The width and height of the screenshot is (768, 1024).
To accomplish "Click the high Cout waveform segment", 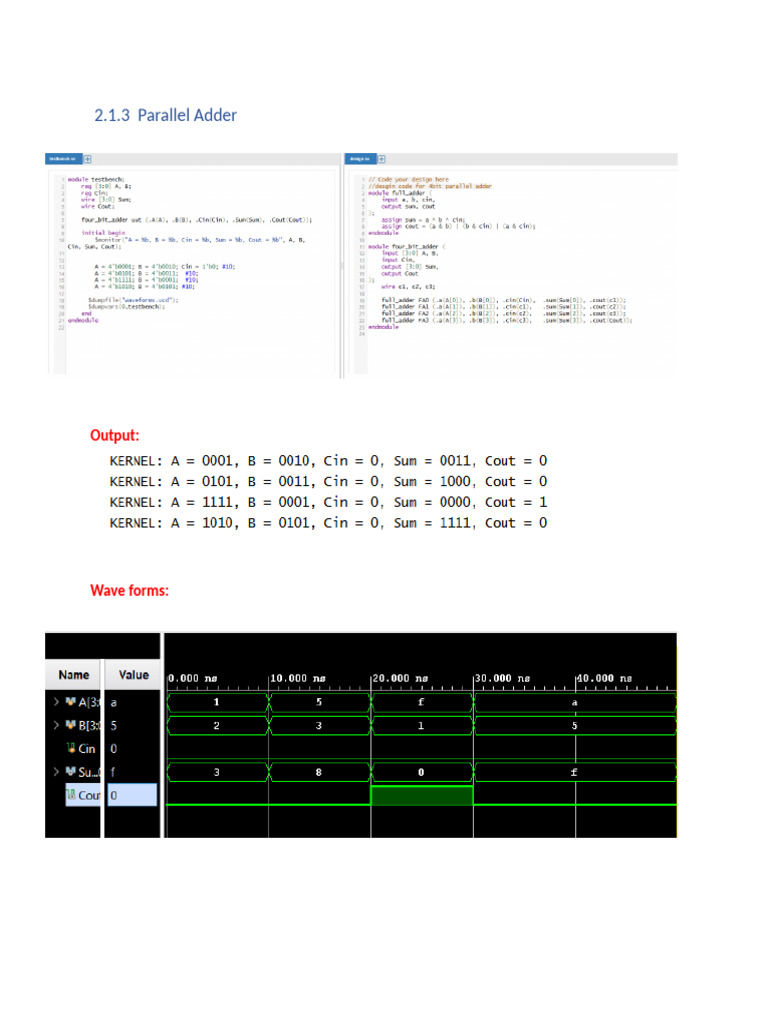I will [x=421, y=795].
